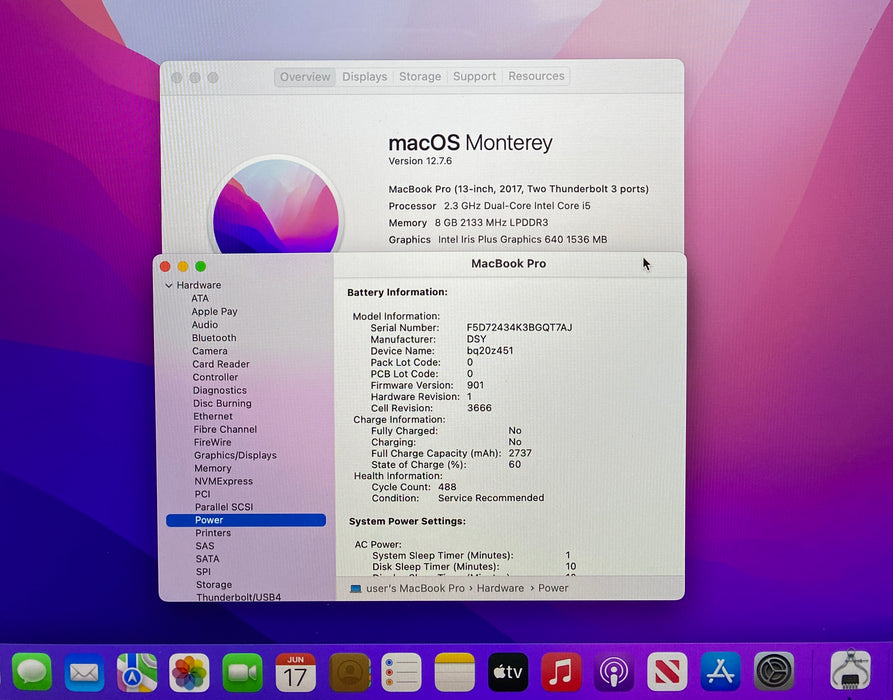Click the macOS Monterey logo image

tap(276, 206)
